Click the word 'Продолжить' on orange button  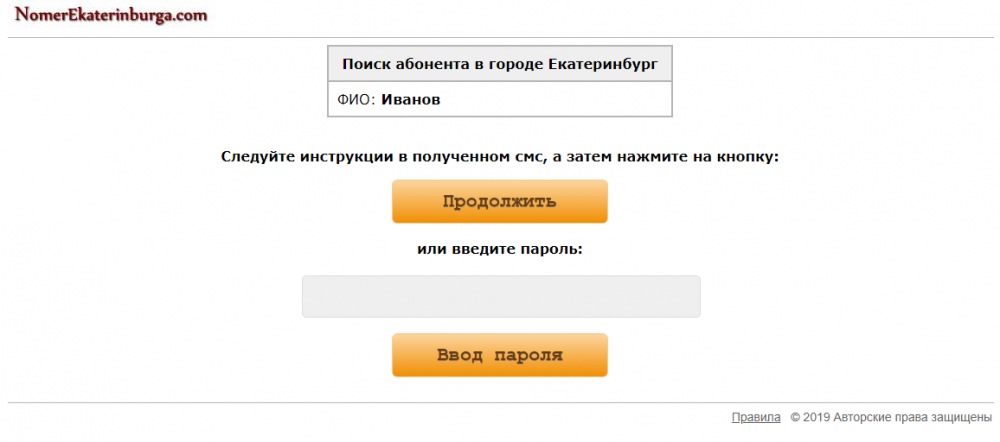(499, 201)
